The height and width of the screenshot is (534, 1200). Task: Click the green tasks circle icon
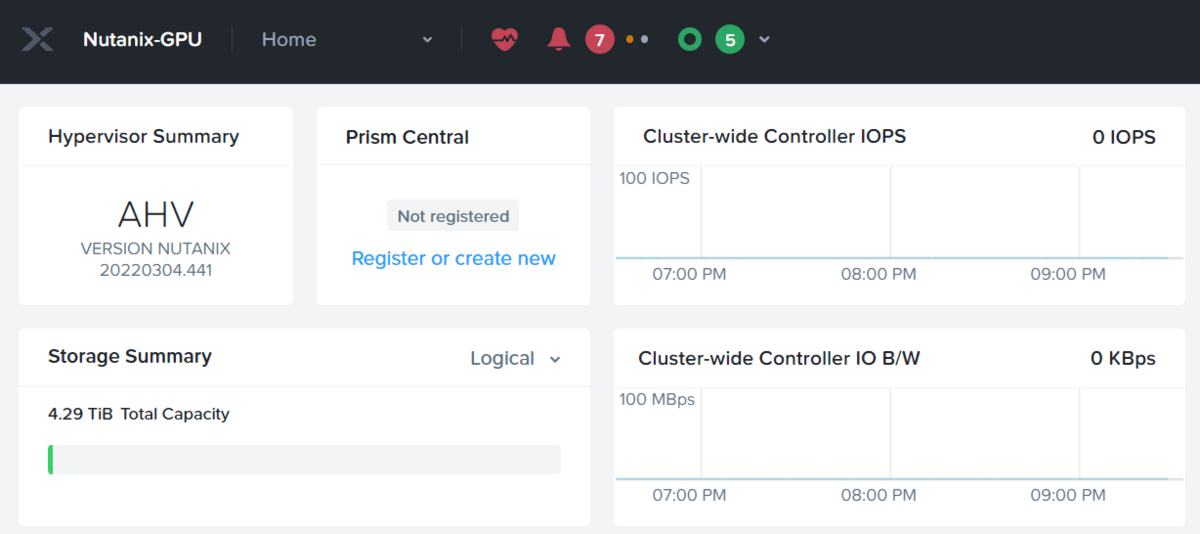click(689, 39)
